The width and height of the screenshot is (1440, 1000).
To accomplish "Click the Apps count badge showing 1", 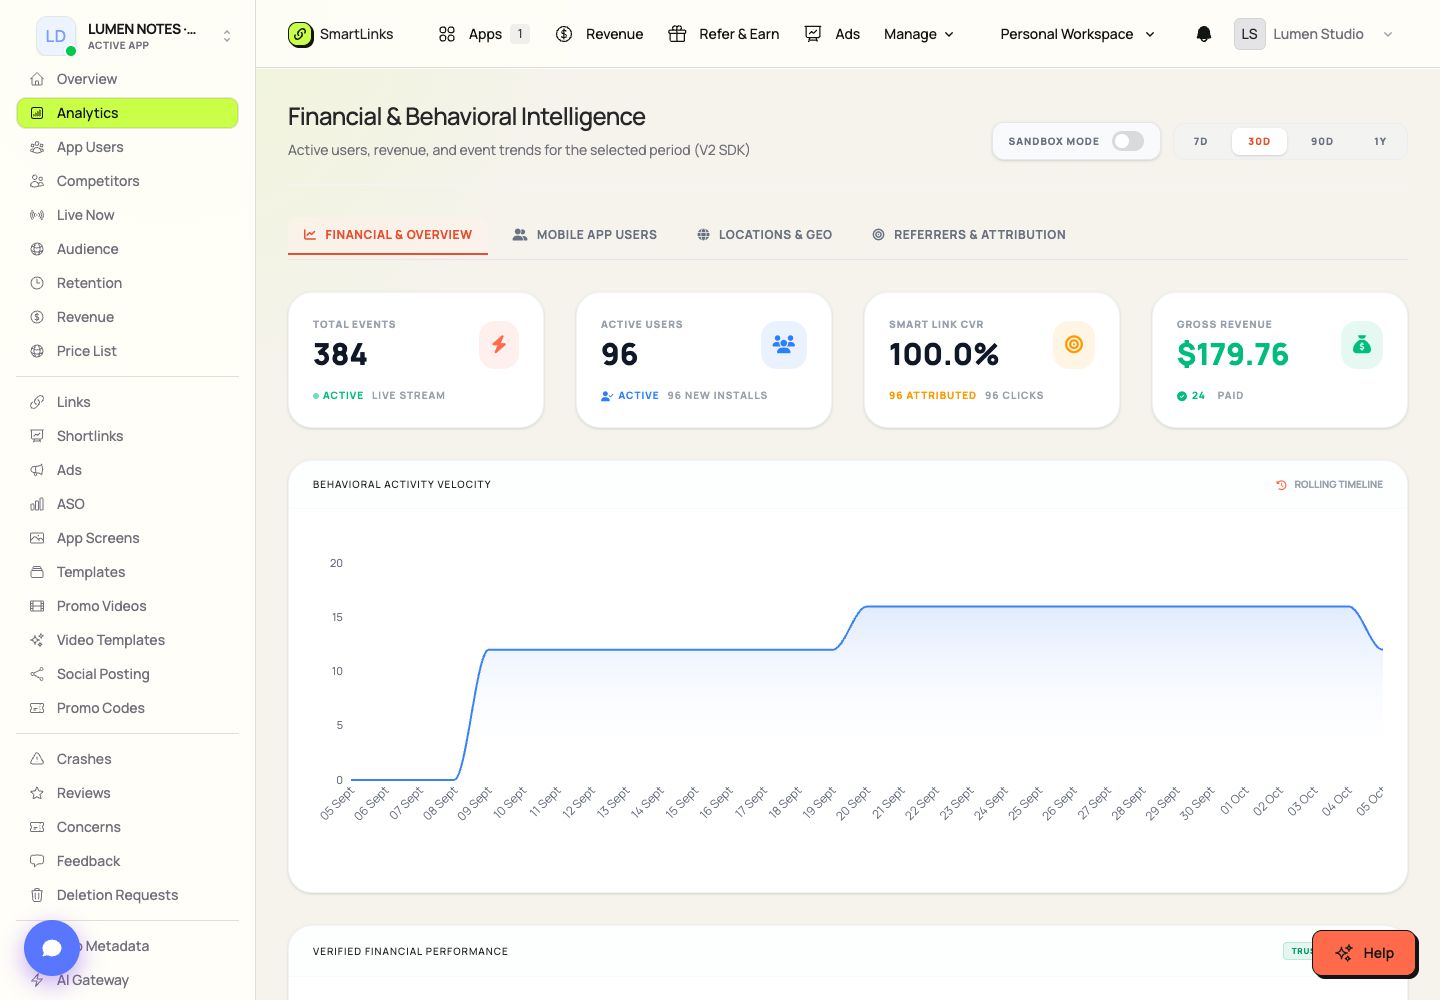I will (x=520, y=34).
